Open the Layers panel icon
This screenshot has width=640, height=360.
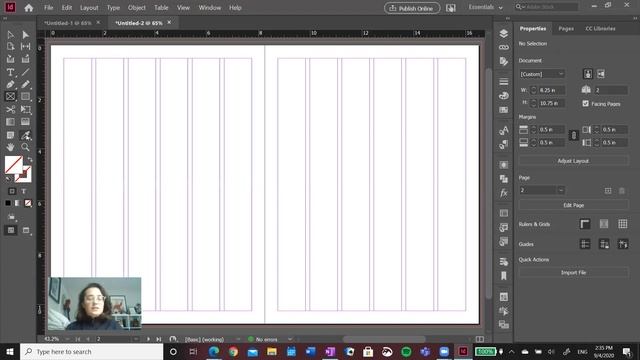point(504,33)
